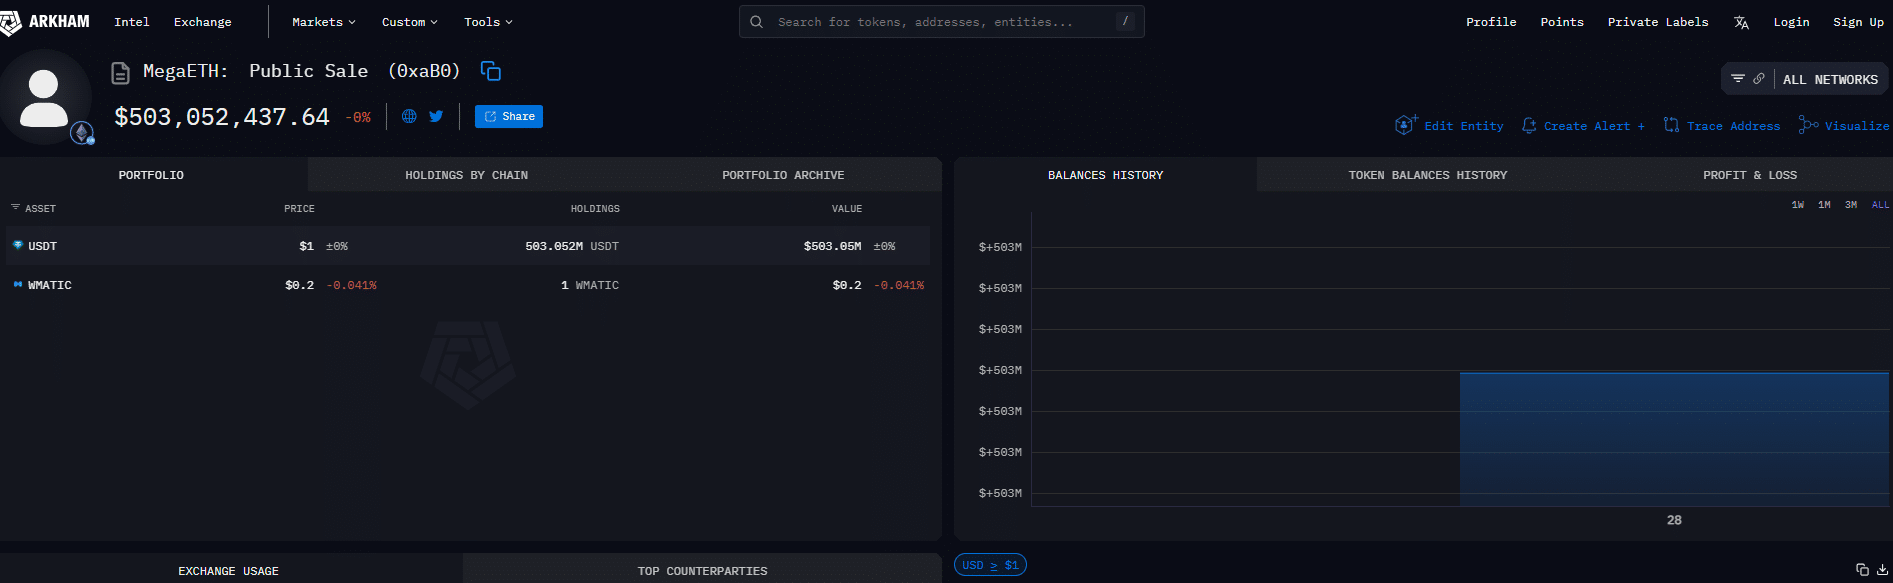
Task: Sort by the HOLDINGS column header
Action: coord(595,209)
